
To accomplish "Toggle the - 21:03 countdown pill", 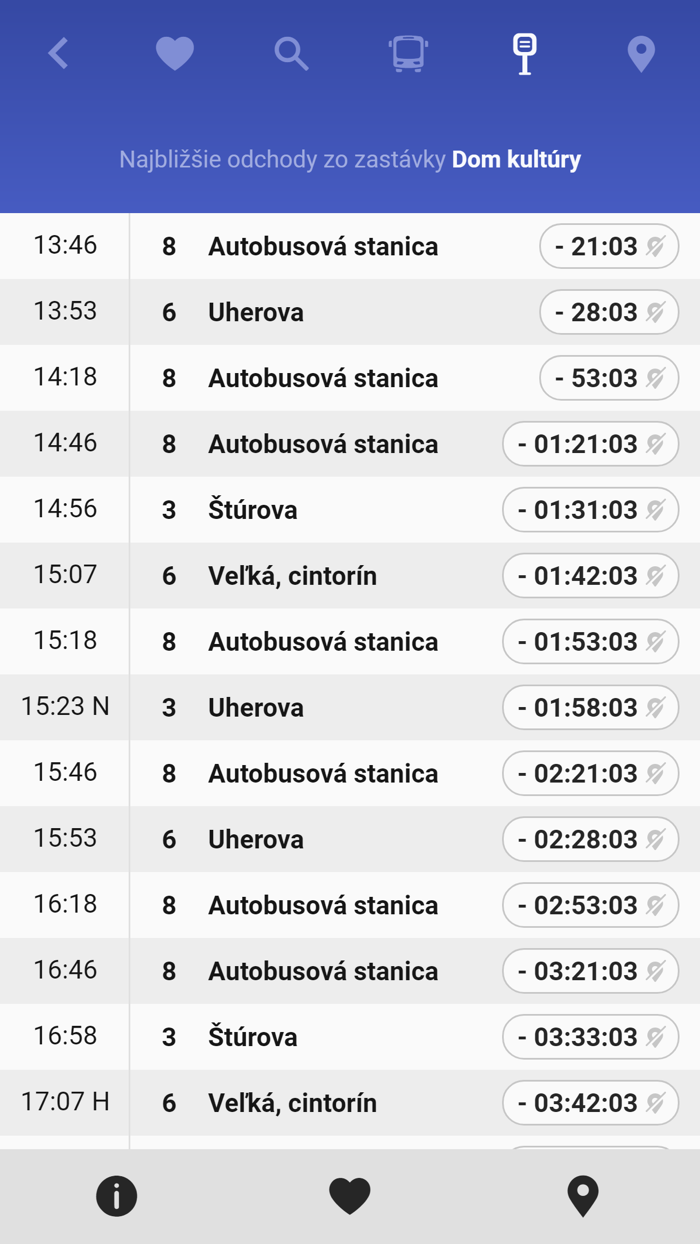I will [608, 246].
